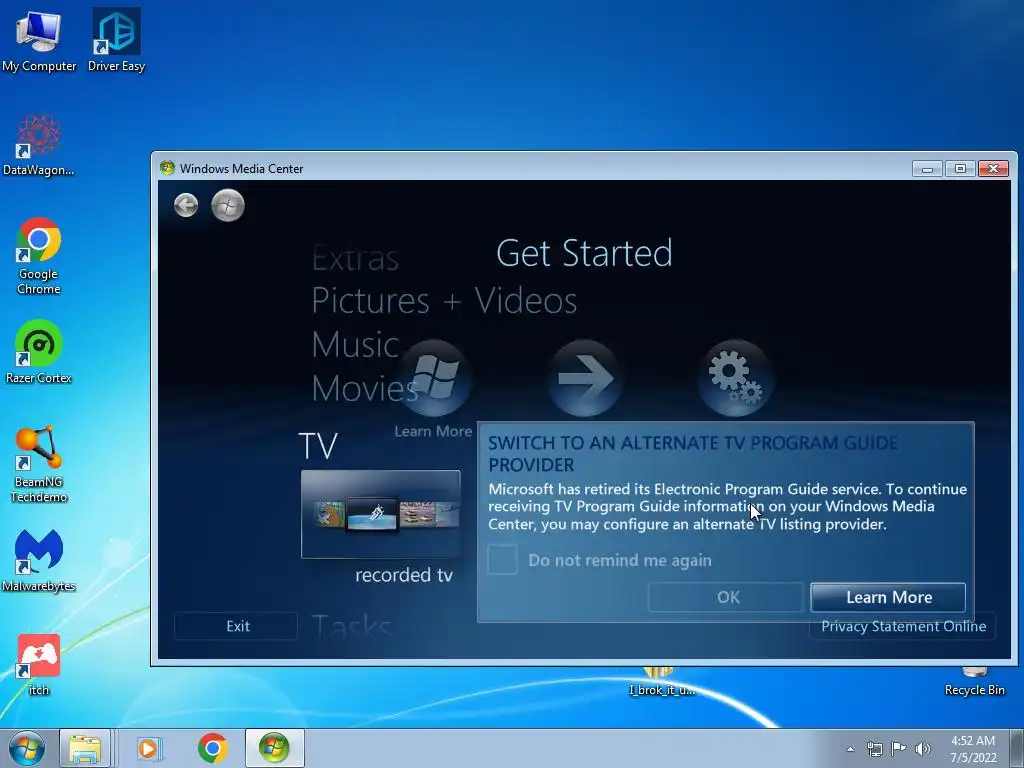Open Privacy Statement Online
The image size is (1024, 768).
click(903, 626)
